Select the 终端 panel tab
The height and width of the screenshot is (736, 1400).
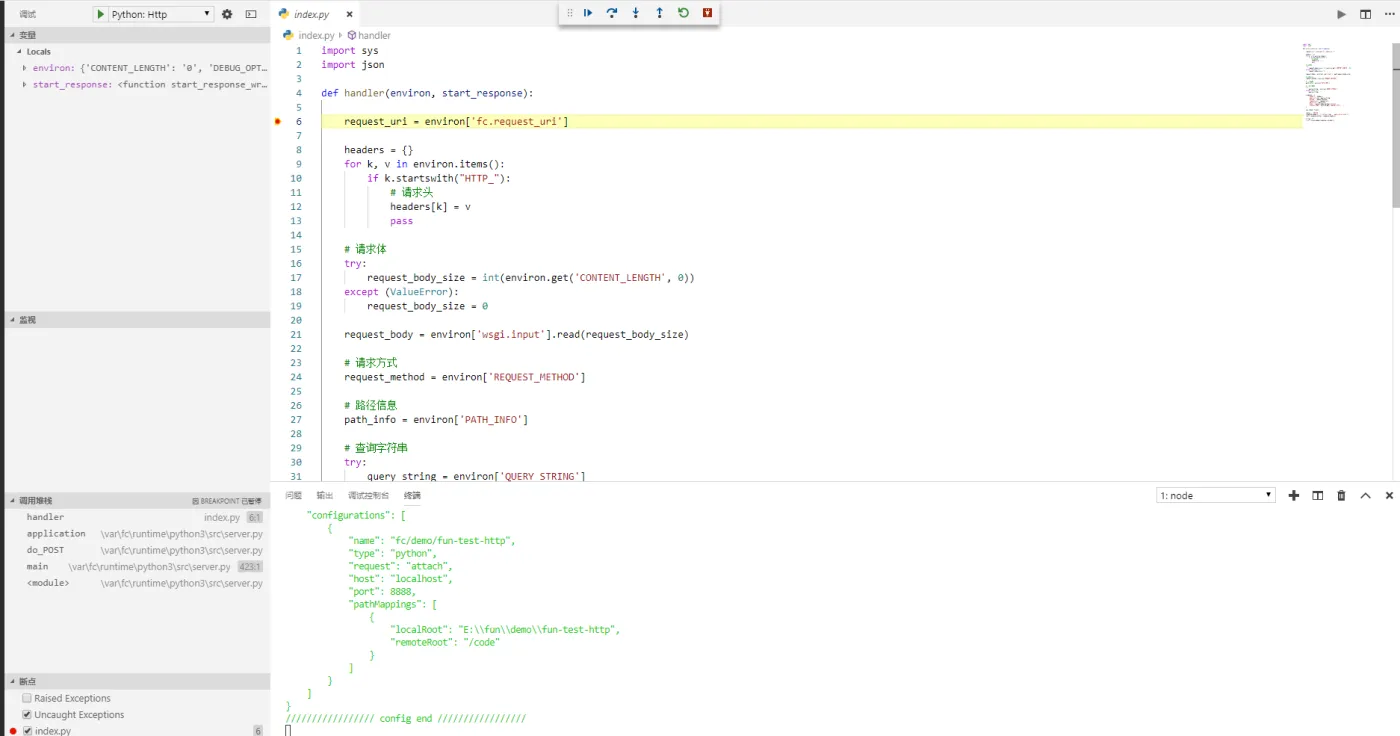coord(412,495)
